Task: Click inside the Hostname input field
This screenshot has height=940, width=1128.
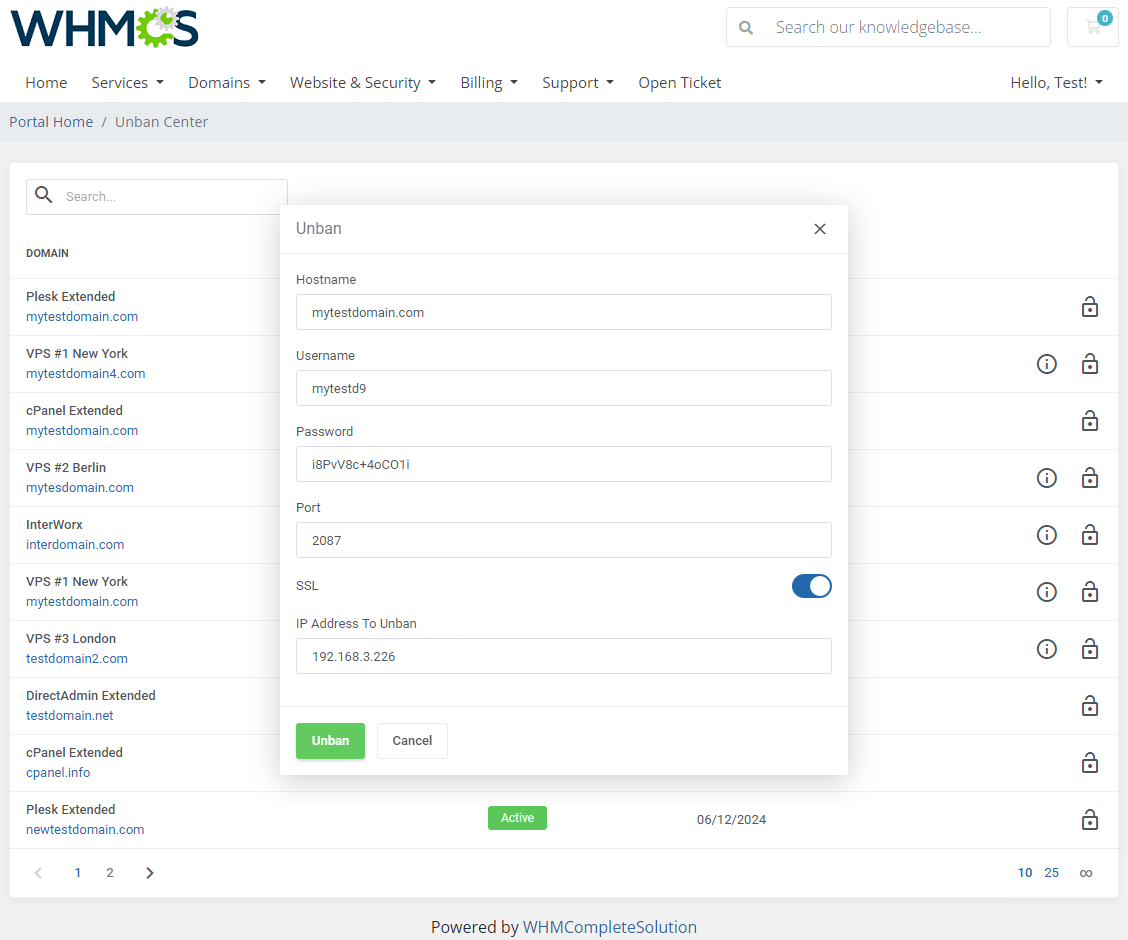Action: [x=563, y=312]
